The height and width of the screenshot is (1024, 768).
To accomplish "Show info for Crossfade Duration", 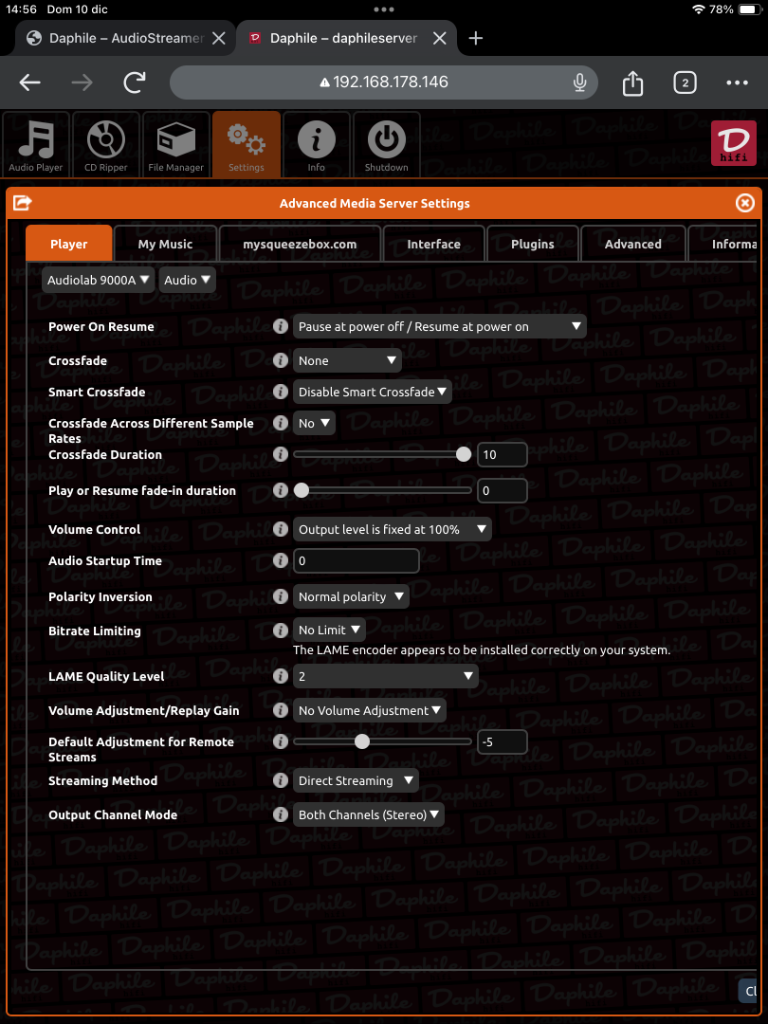I will click(280, 455).
